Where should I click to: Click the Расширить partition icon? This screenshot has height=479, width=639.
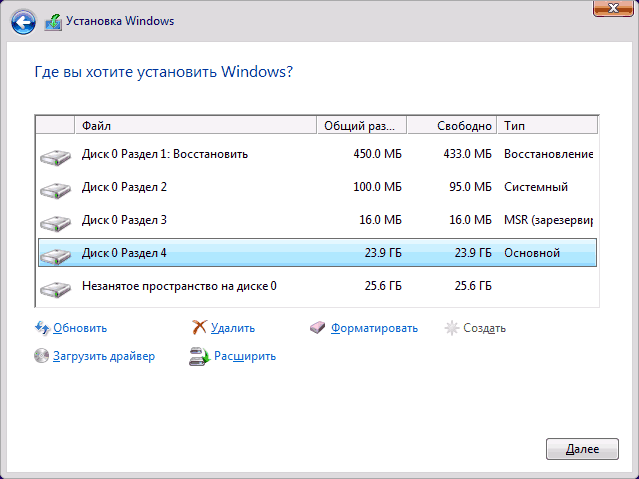[x=198, y=355]
